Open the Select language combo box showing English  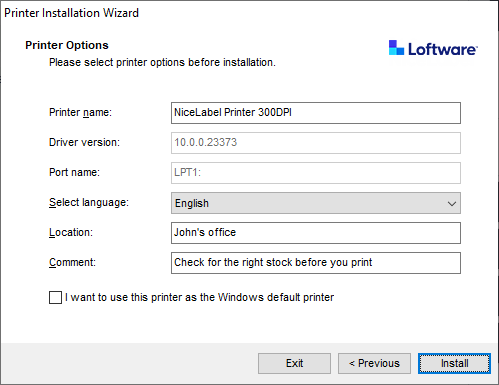pos(316,203)
